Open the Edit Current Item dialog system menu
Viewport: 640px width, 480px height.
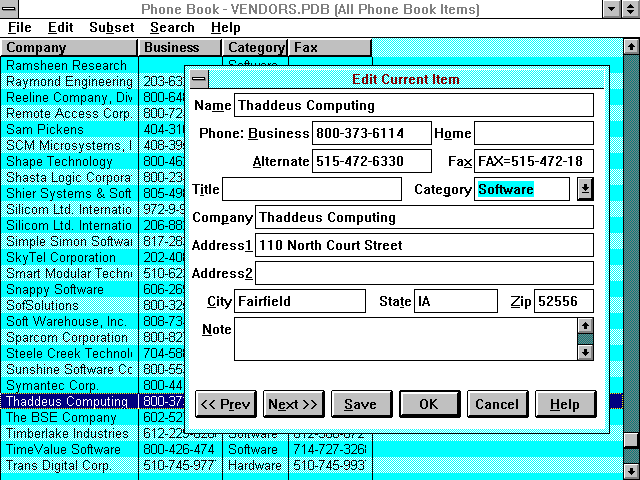point(199,79)
